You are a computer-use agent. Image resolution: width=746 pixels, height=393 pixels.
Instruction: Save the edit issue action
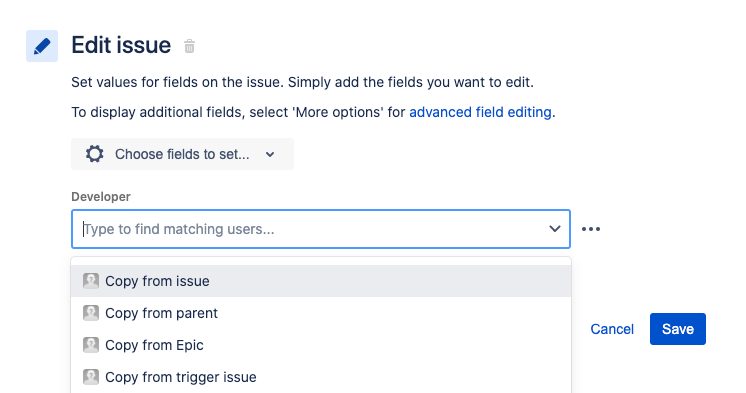pyautogui.click(x=678, y=329)
